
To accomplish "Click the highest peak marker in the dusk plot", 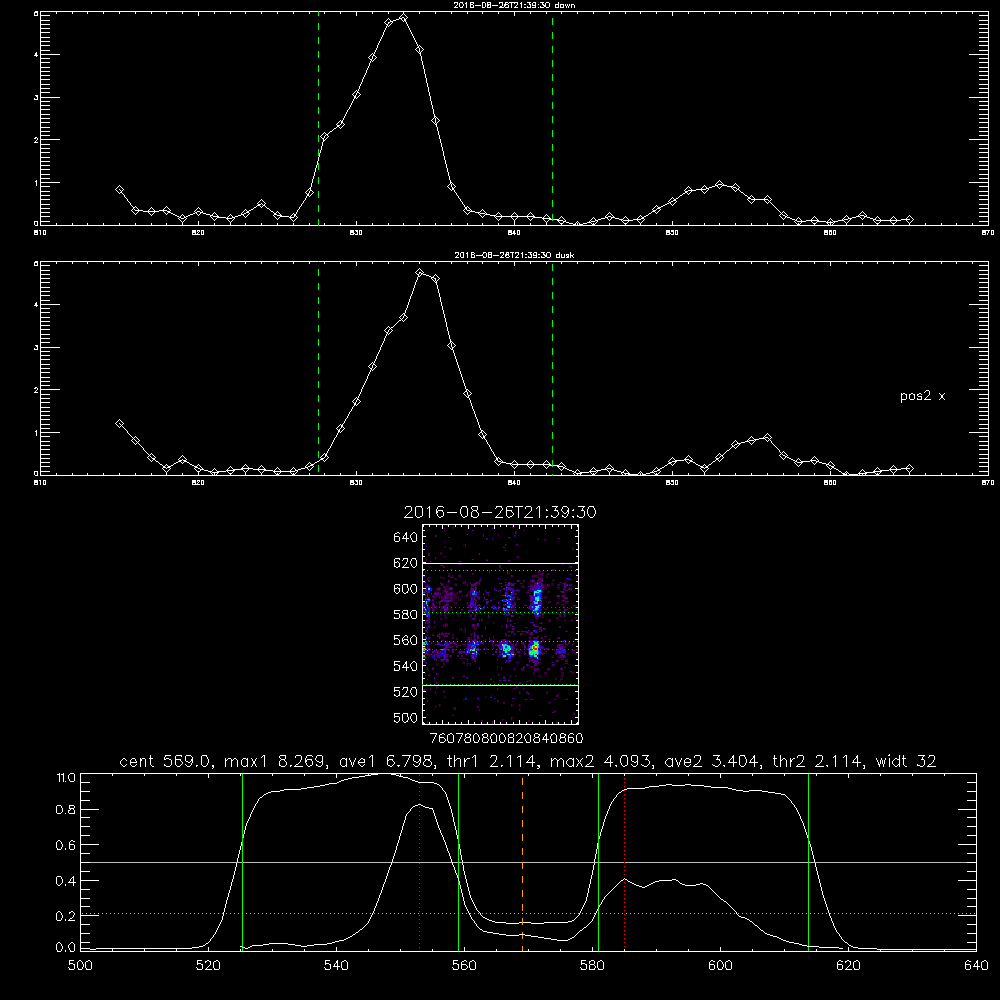I will pos(419,272).
